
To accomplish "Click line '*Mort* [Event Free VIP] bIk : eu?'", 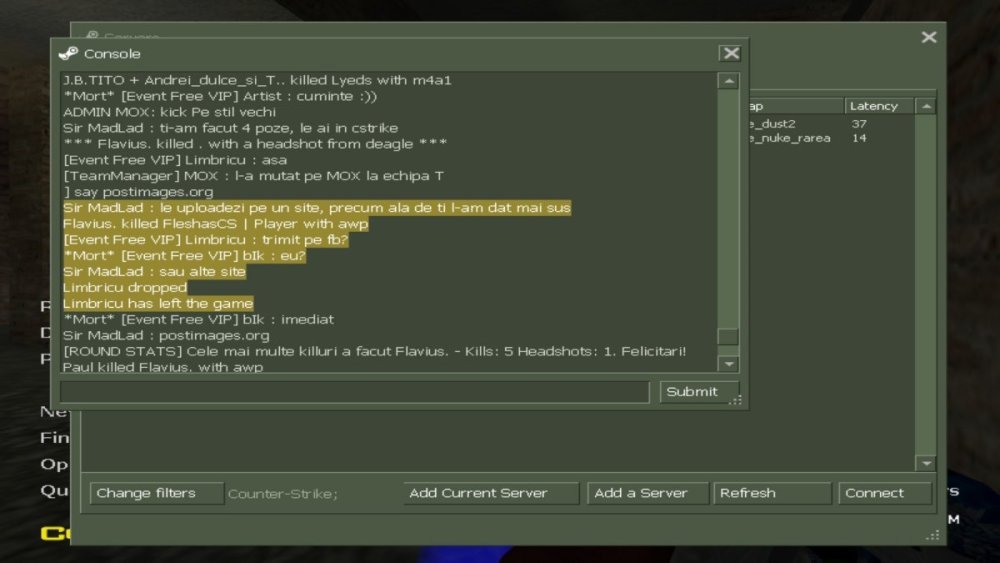I will (184, 256).
